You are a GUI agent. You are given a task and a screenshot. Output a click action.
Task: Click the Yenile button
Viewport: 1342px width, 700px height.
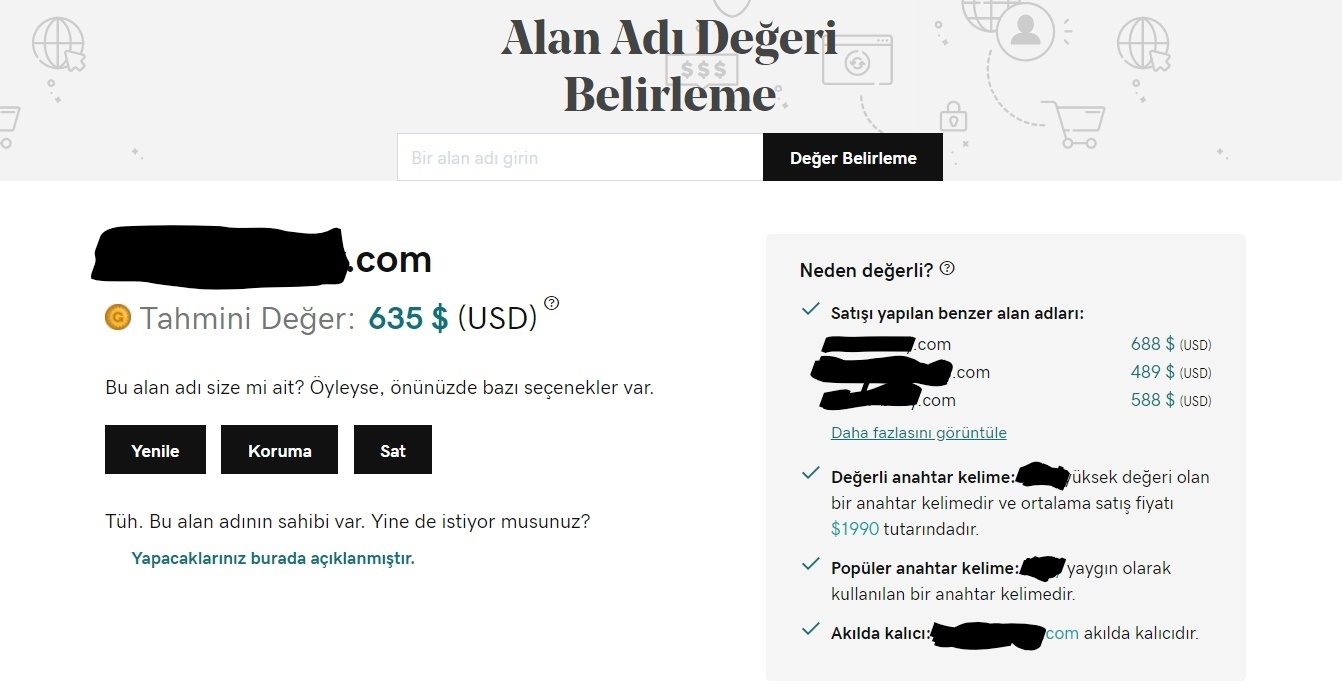pyautogui.click(x=155, y=450)
